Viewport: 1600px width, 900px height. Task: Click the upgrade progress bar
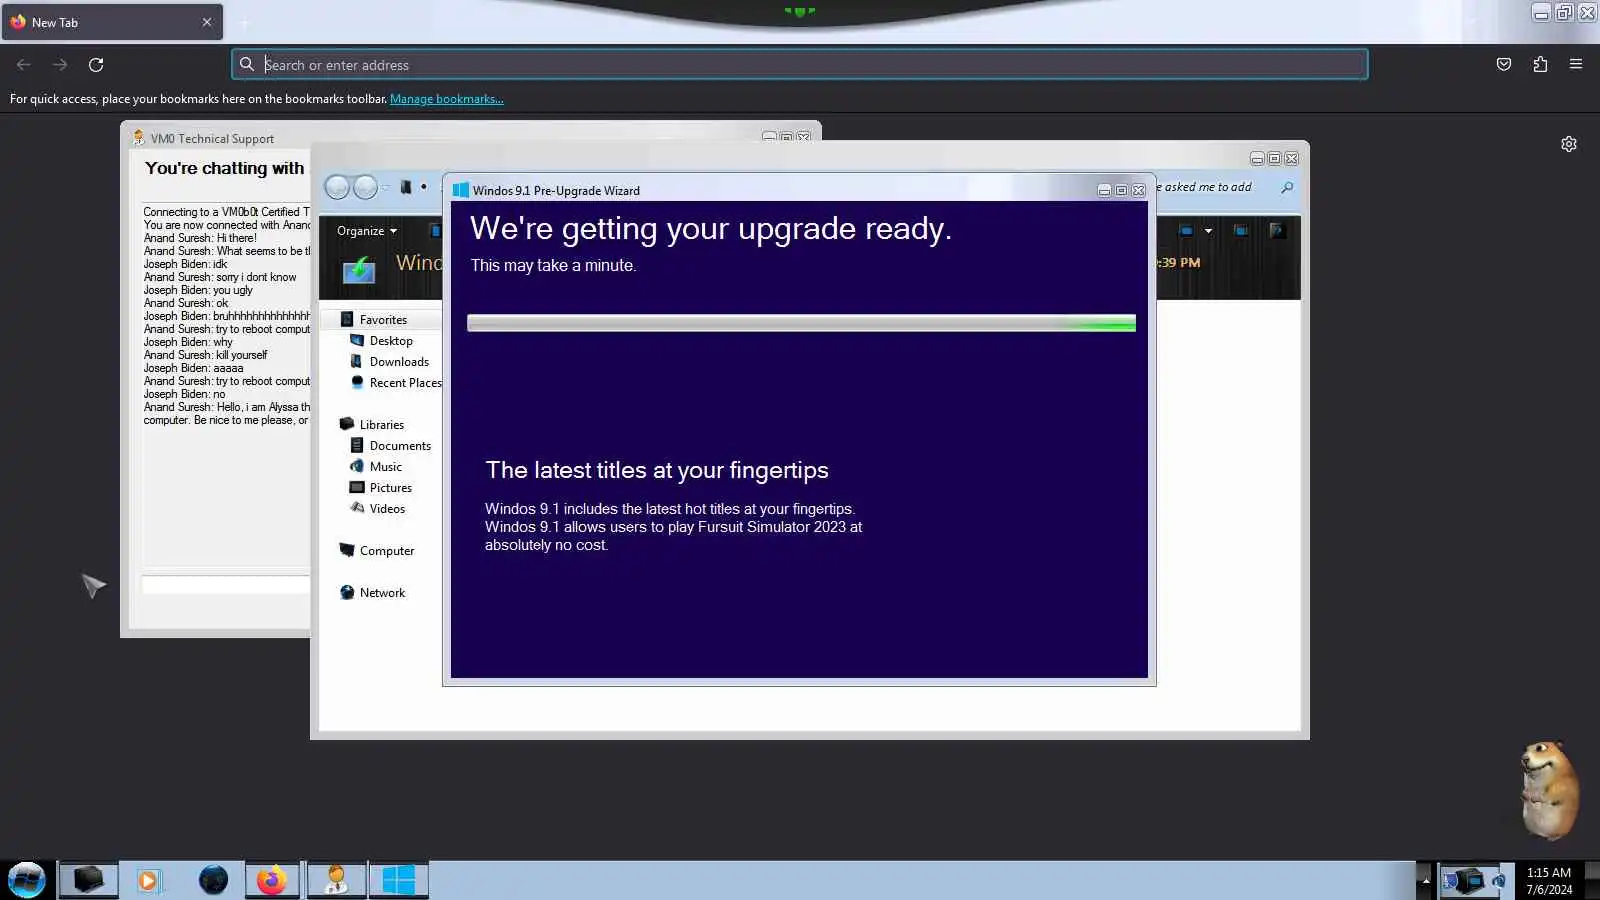801,323
